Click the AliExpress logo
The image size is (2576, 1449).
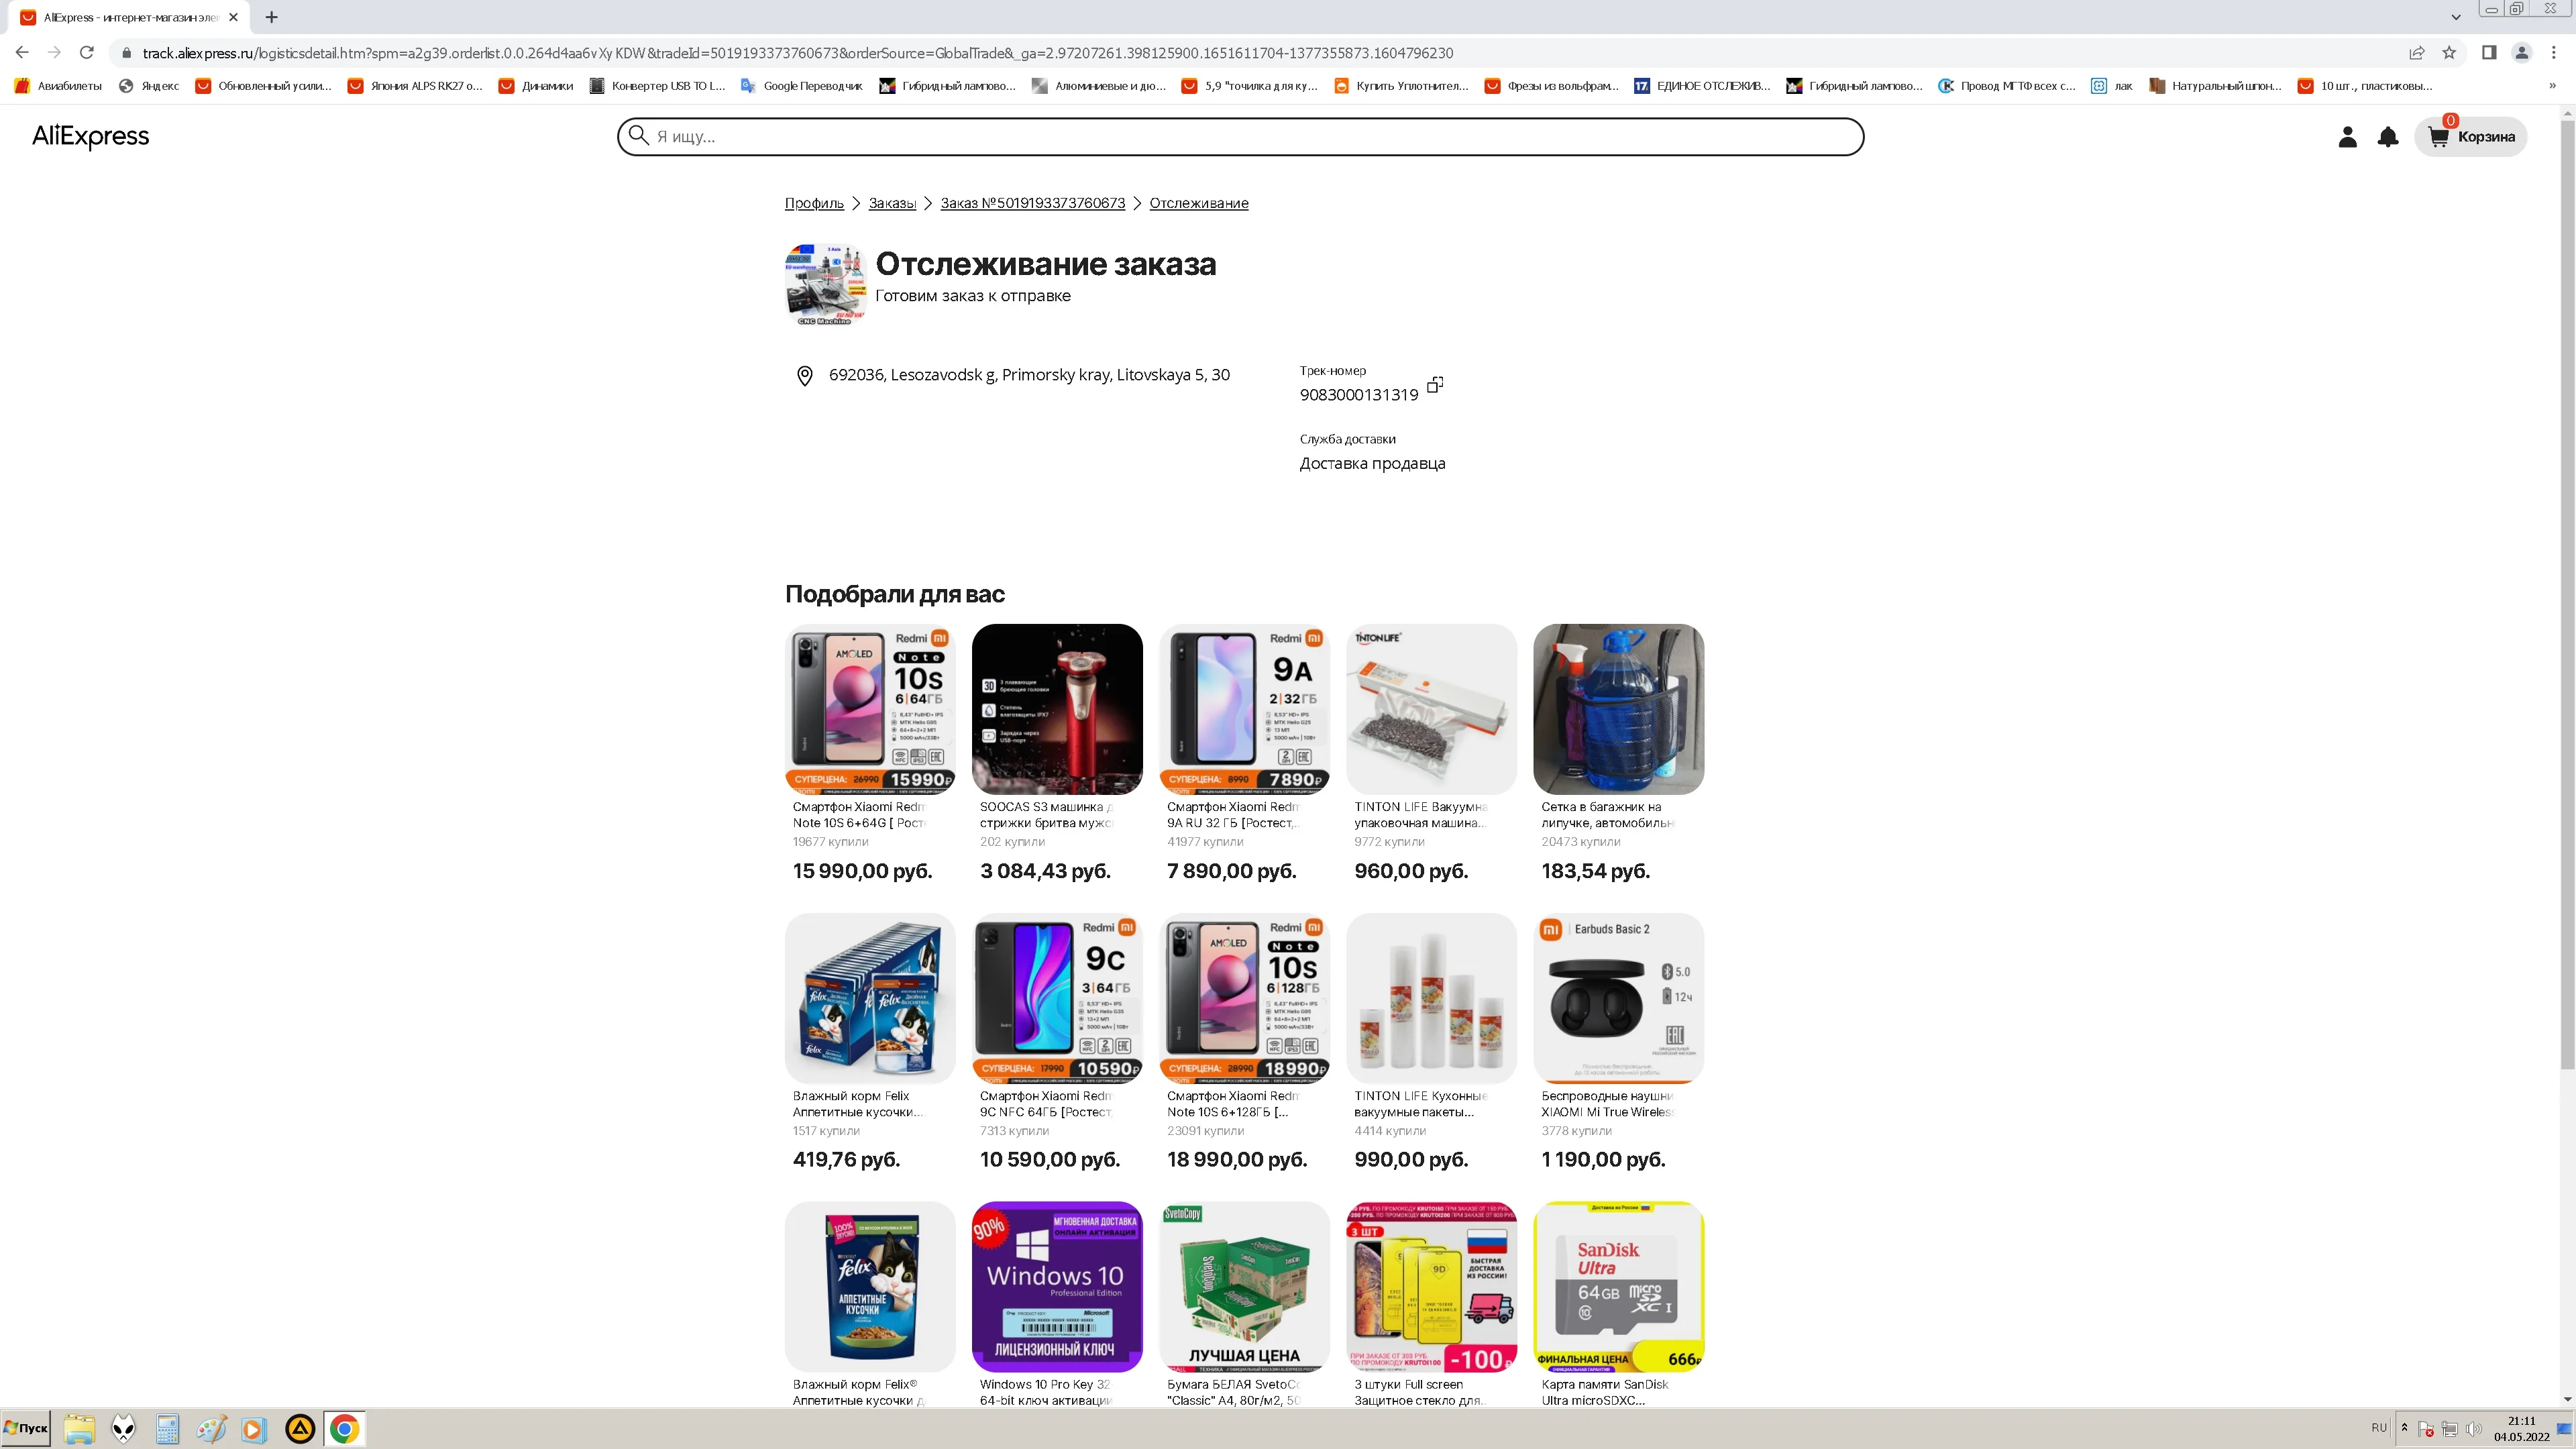(x=90, y=136)
